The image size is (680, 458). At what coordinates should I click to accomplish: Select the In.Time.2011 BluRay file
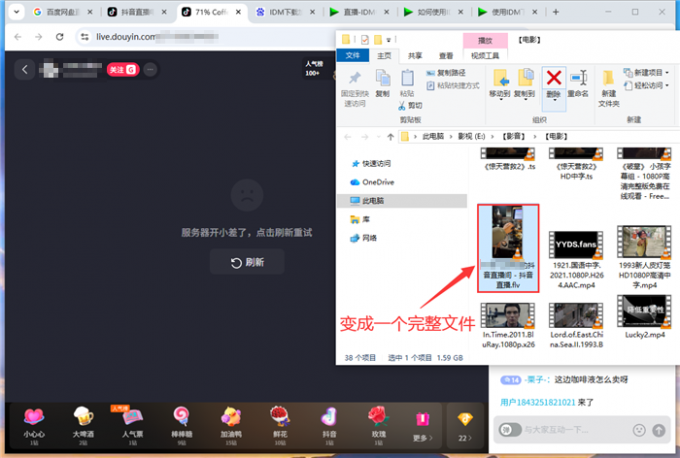[x=508, y=325]
